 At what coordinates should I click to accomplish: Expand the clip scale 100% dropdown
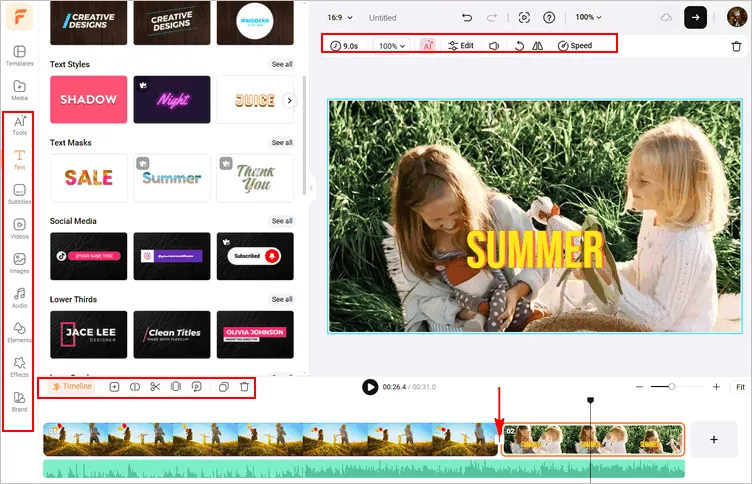(391, 46)
